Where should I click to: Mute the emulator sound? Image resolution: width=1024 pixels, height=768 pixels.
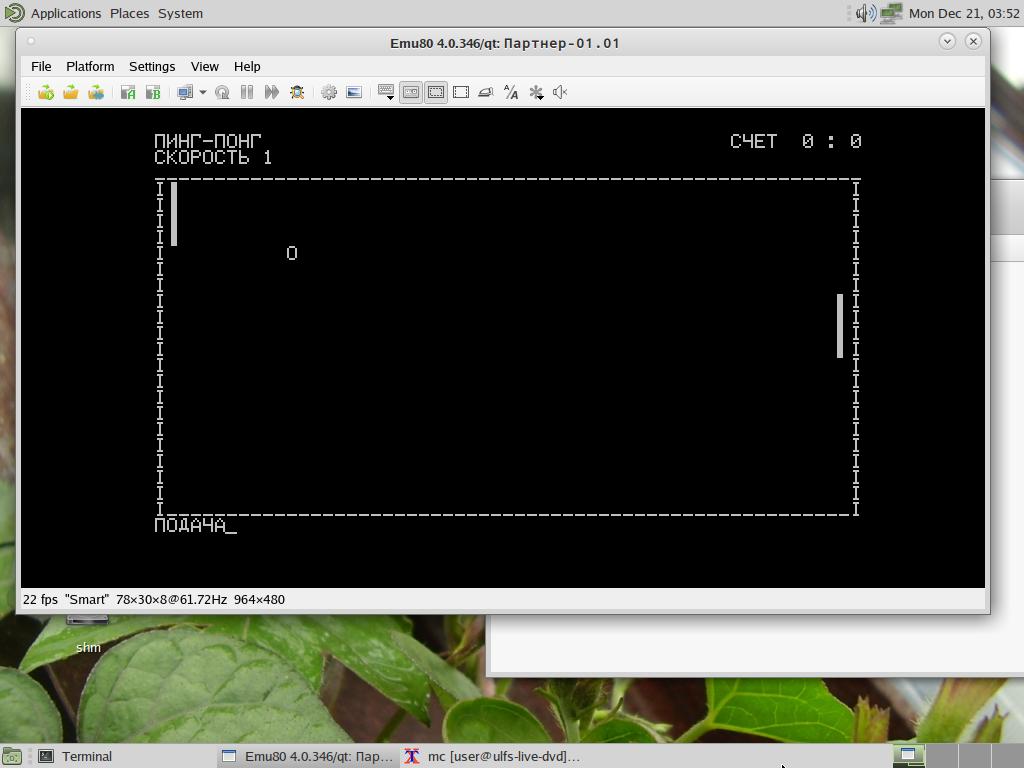pos(561,92)
